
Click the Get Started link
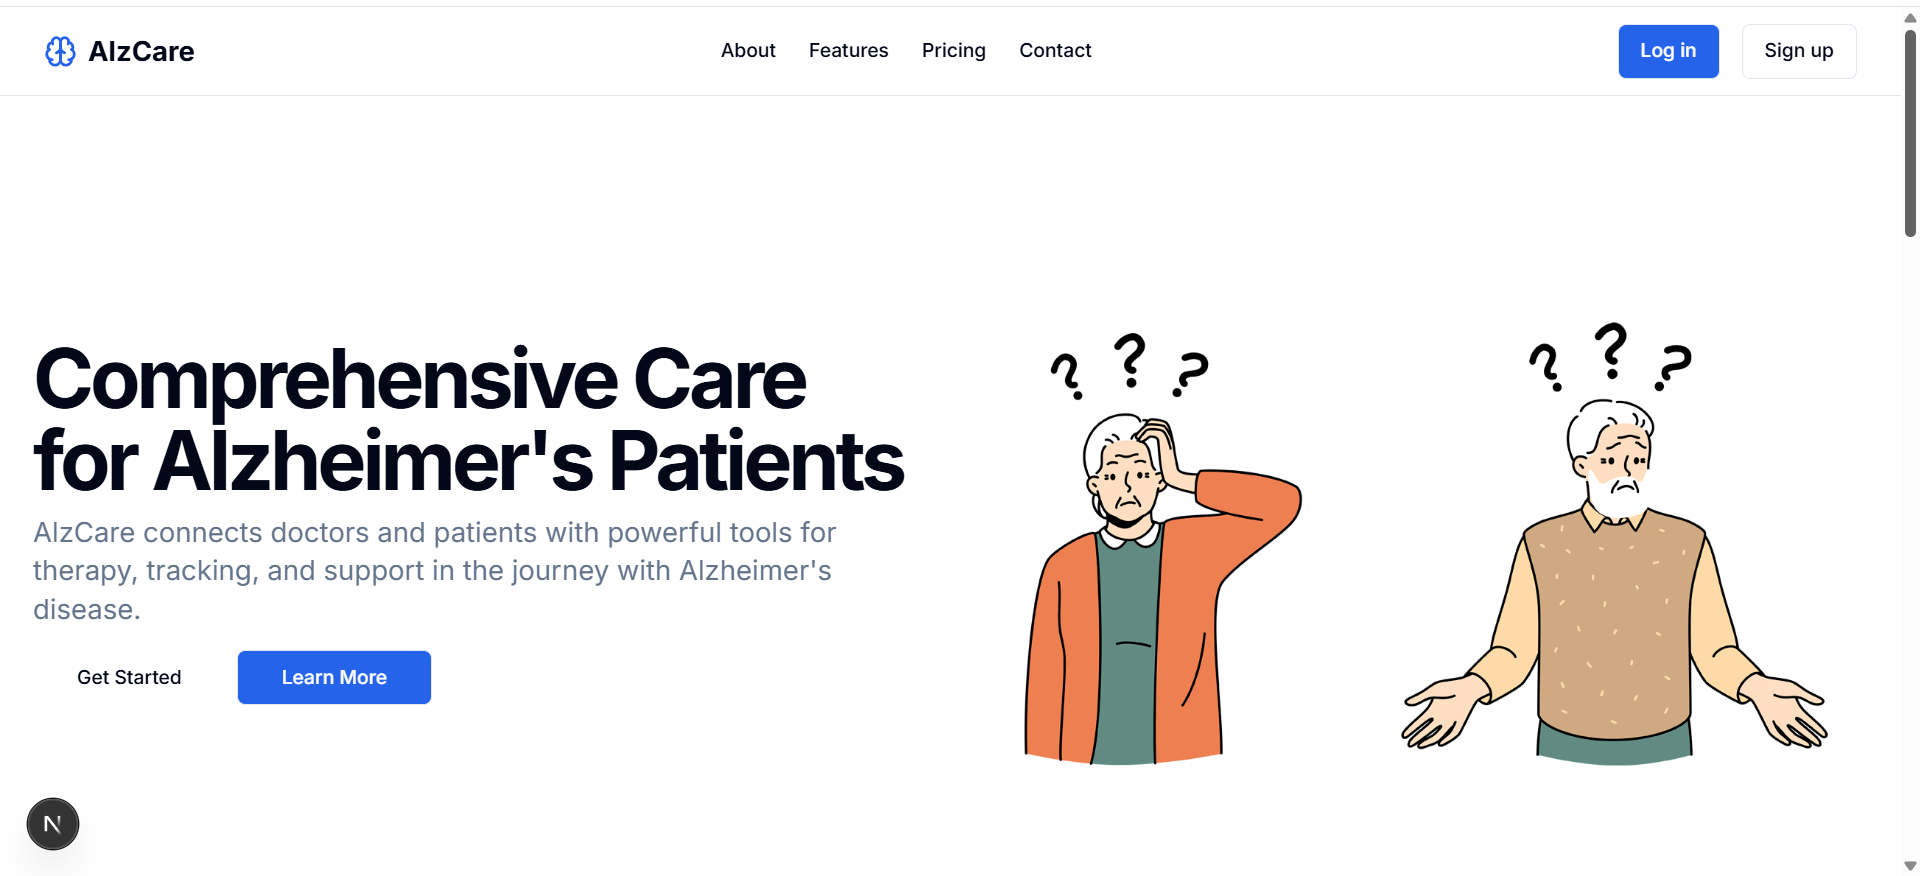(129, 677)
